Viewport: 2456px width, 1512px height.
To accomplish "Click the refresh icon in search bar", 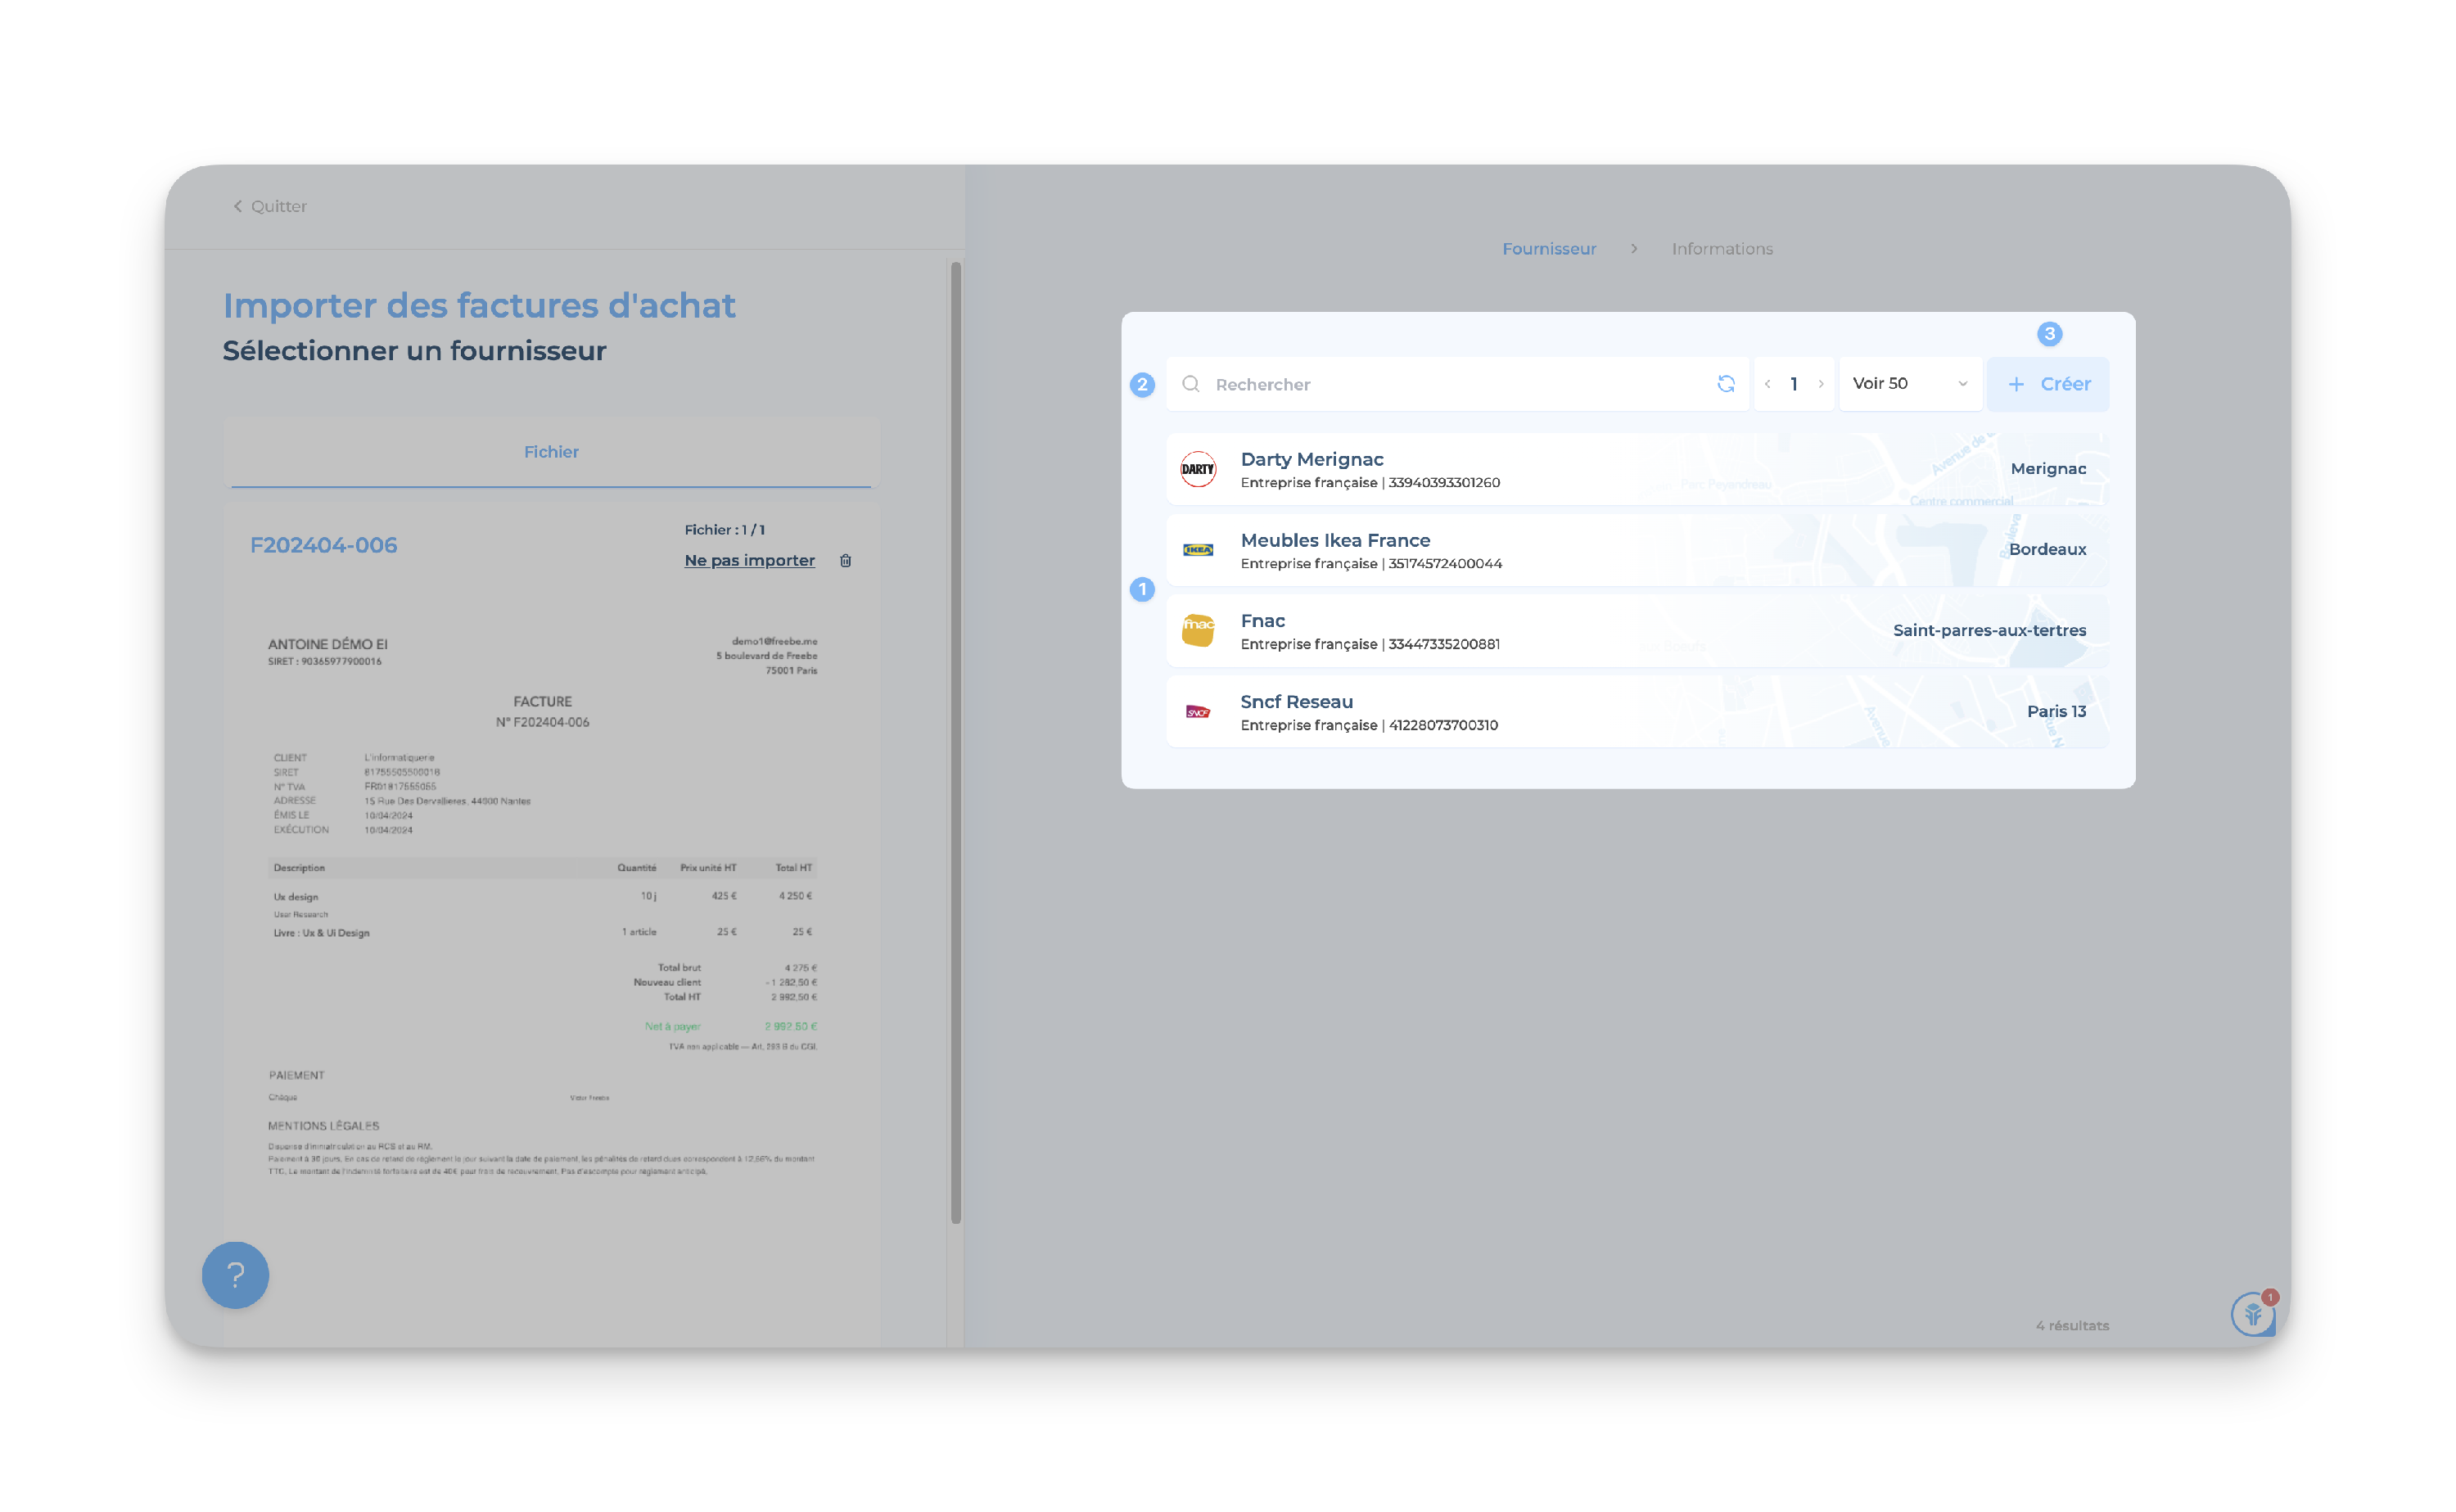I will point(1725,384).
